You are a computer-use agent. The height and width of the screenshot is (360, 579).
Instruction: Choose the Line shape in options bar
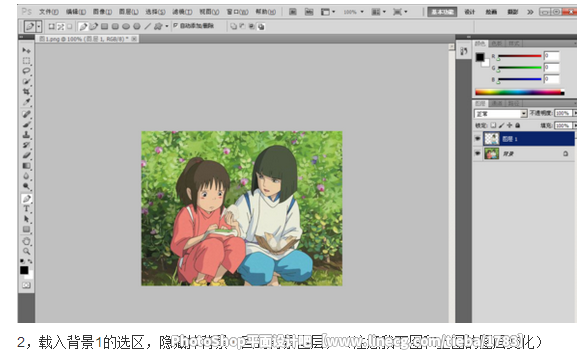tap(147, 26)
